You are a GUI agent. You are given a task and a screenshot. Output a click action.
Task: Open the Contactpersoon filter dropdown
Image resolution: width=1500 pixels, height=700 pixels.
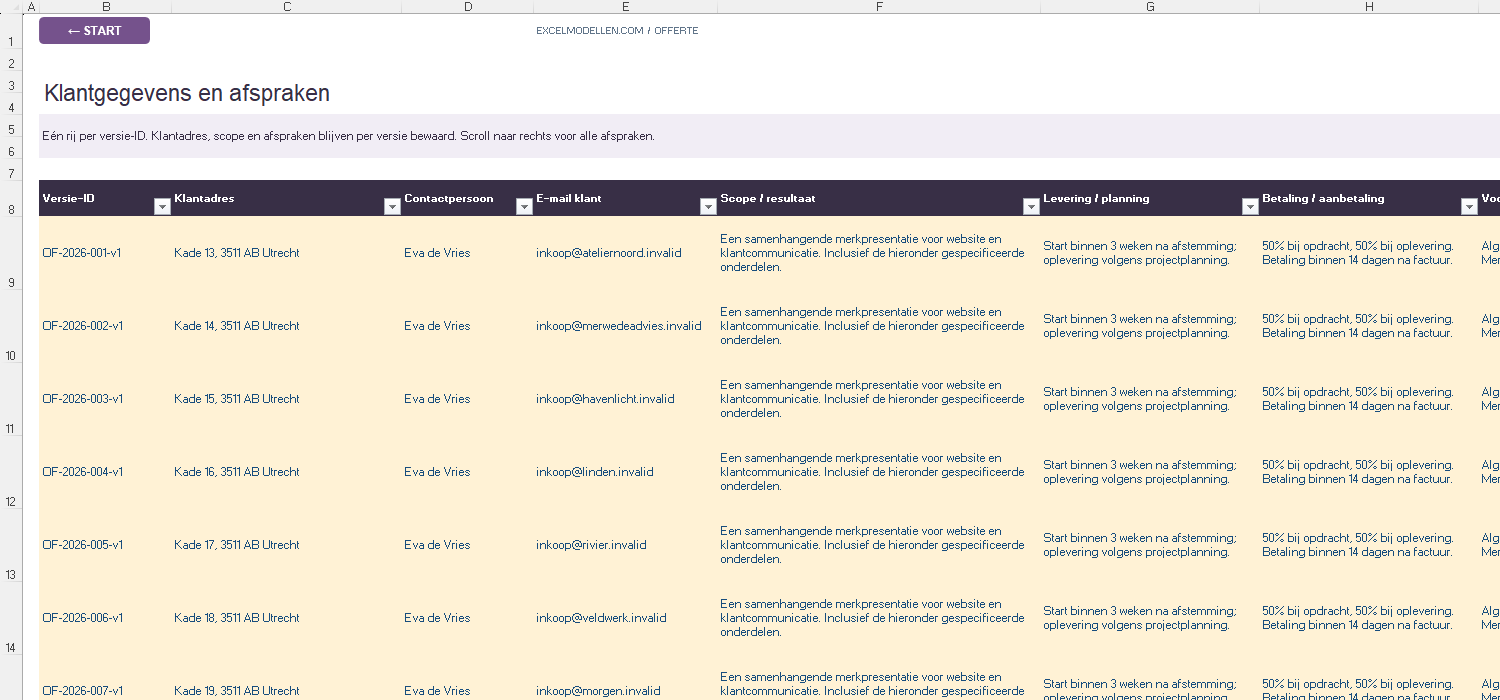[524, 206]
